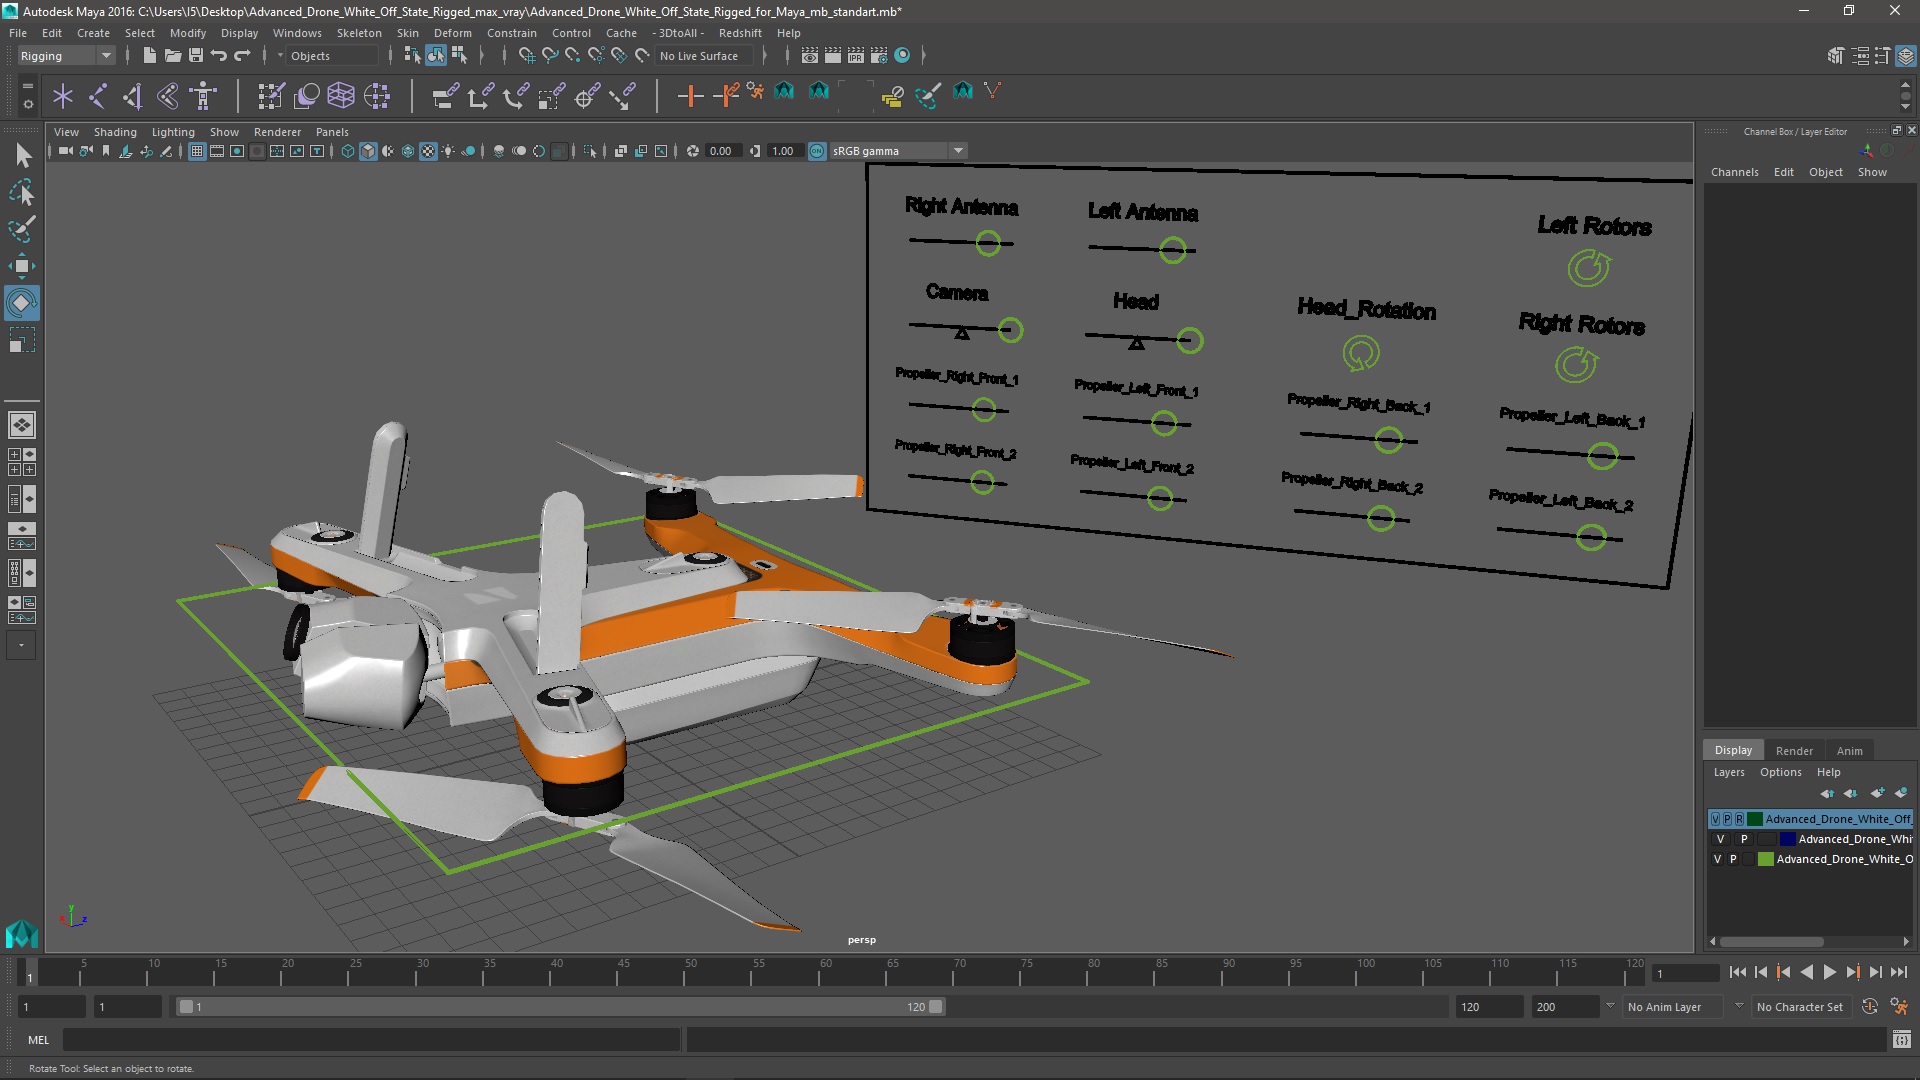Image resolution: width=1920 pixels, height=1080 pixels.
Task: Click the Human IK figure icon on shelf
Action: pyautogui.click(x=204, y=96)
